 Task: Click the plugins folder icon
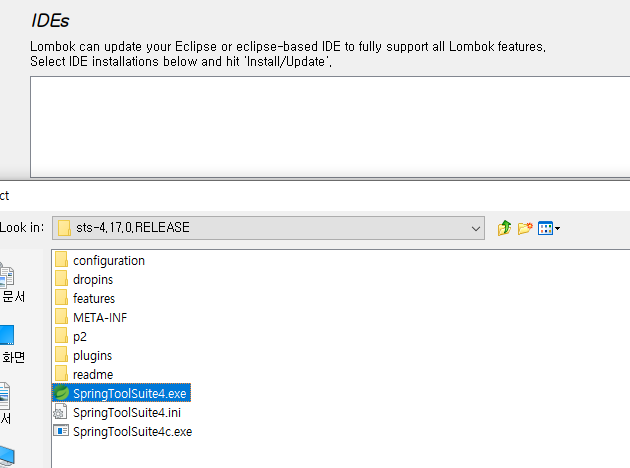click(61, 355)
